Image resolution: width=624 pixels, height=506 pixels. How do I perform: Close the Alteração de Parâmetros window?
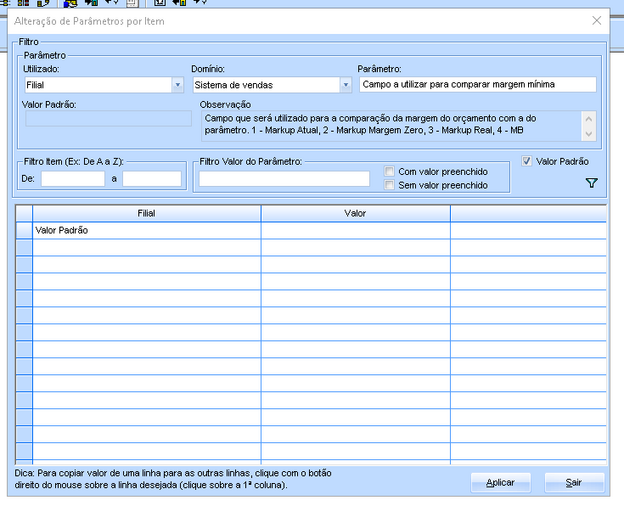(597, 20)
